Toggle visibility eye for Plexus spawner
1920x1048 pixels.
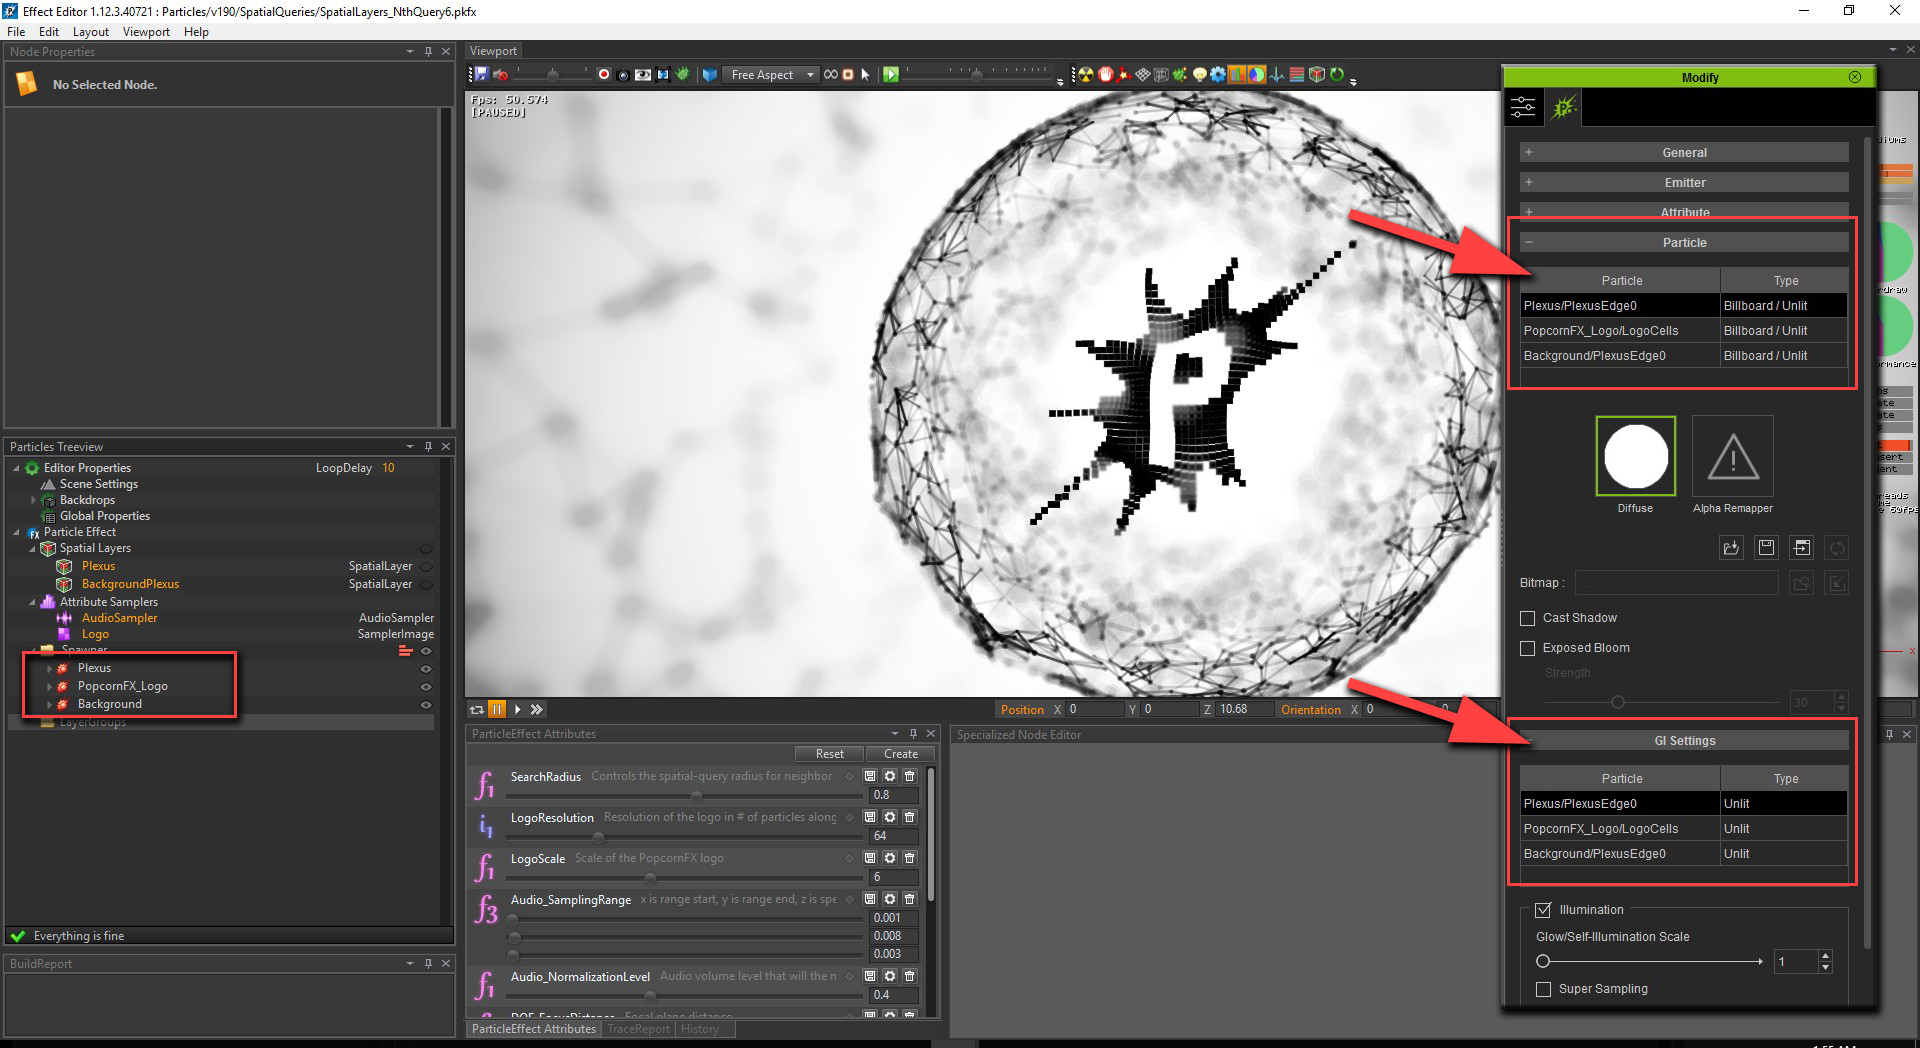[426, 668]
